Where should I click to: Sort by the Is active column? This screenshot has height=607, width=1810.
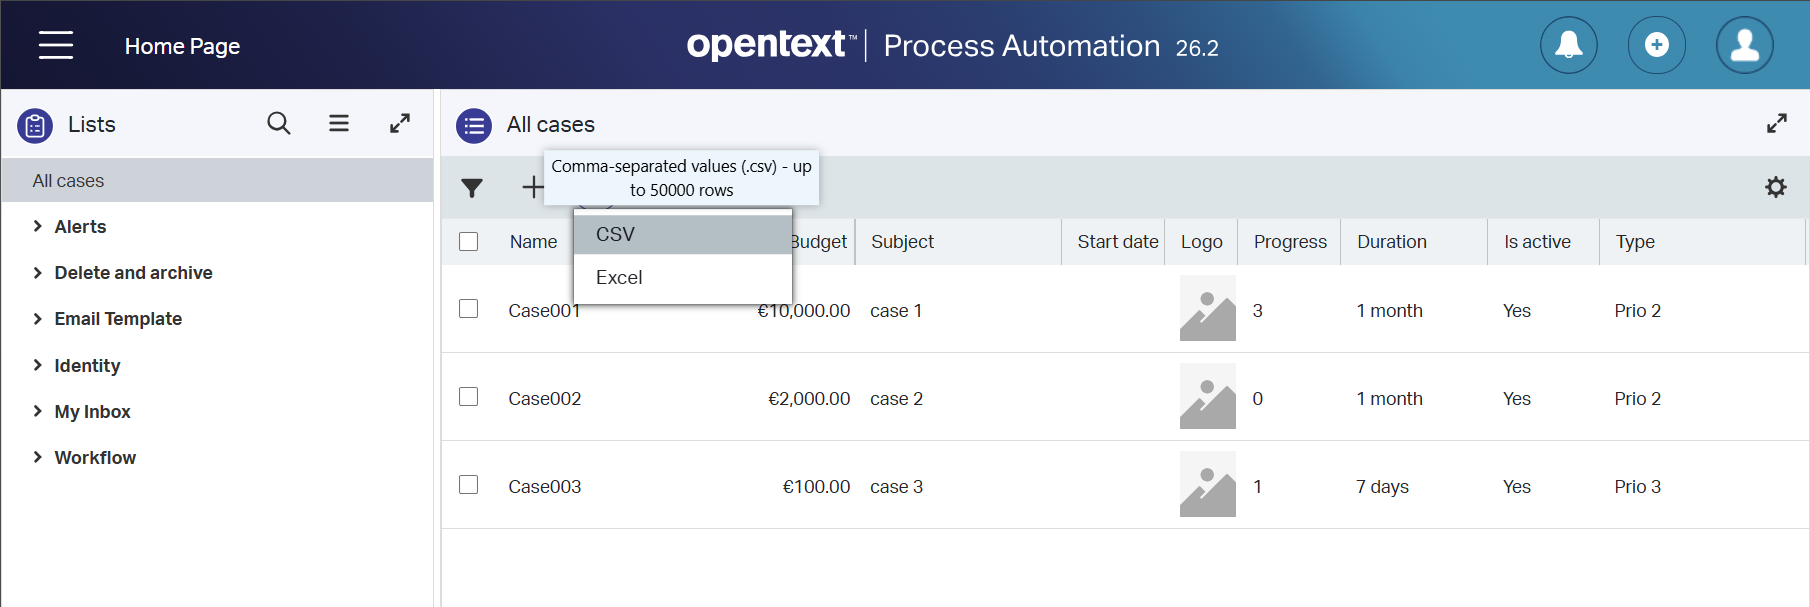(1537, 242)
